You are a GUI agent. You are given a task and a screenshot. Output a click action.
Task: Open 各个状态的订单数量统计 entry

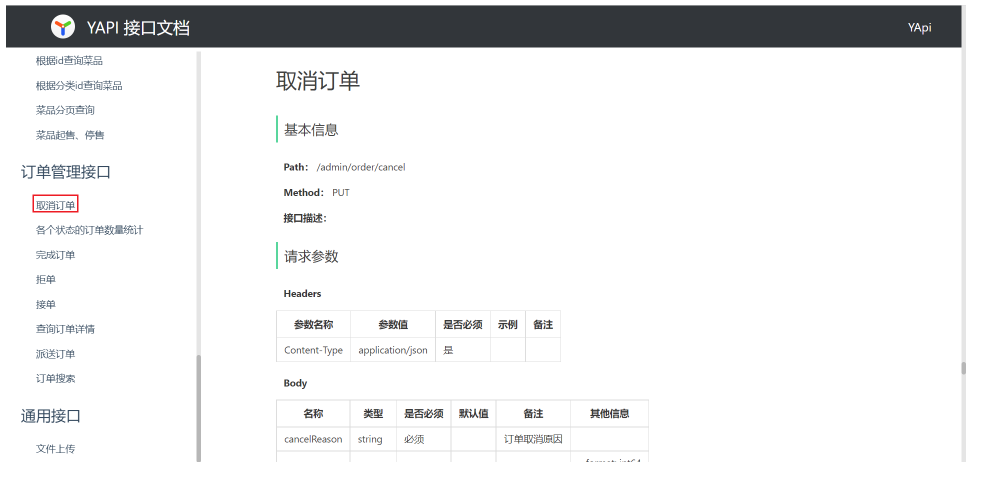click(x=90, y=230)
